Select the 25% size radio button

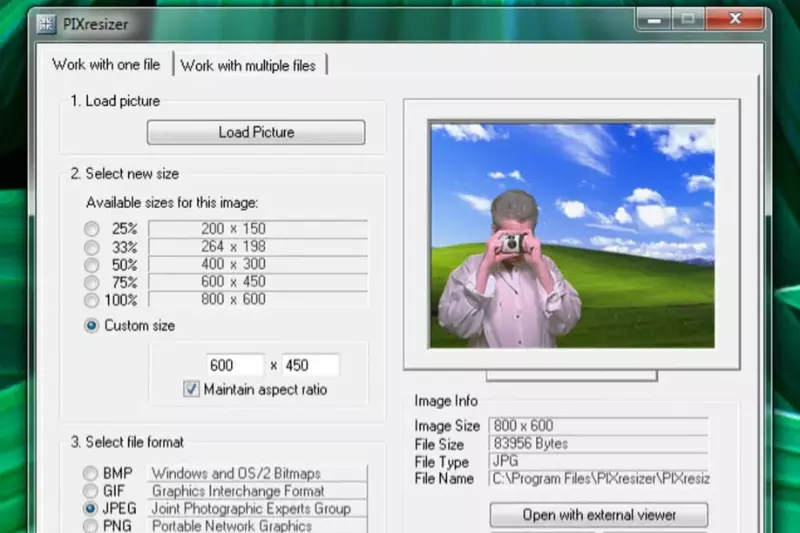click(92, 229)
